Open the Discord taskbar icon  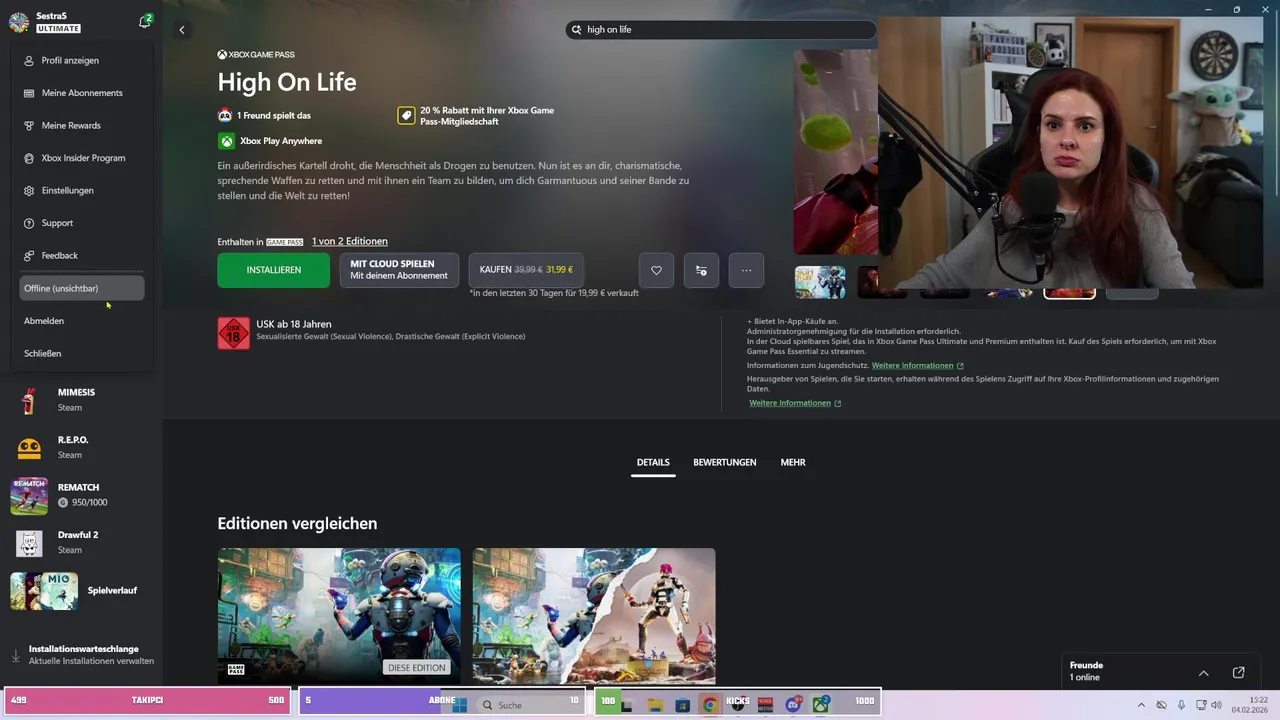(x=793, y=704)
